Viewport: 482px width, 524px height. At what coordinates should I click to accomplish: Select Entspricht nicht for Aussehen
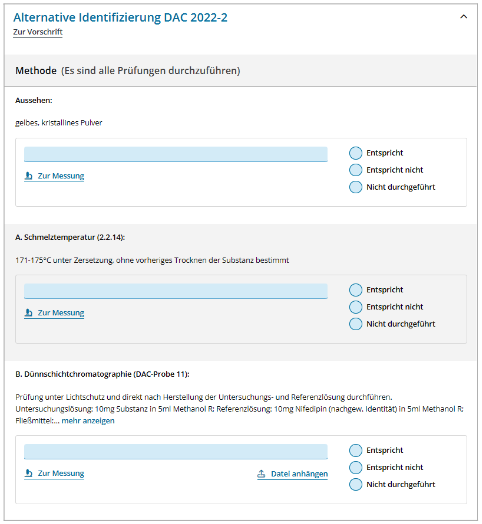tap(356, 170)
